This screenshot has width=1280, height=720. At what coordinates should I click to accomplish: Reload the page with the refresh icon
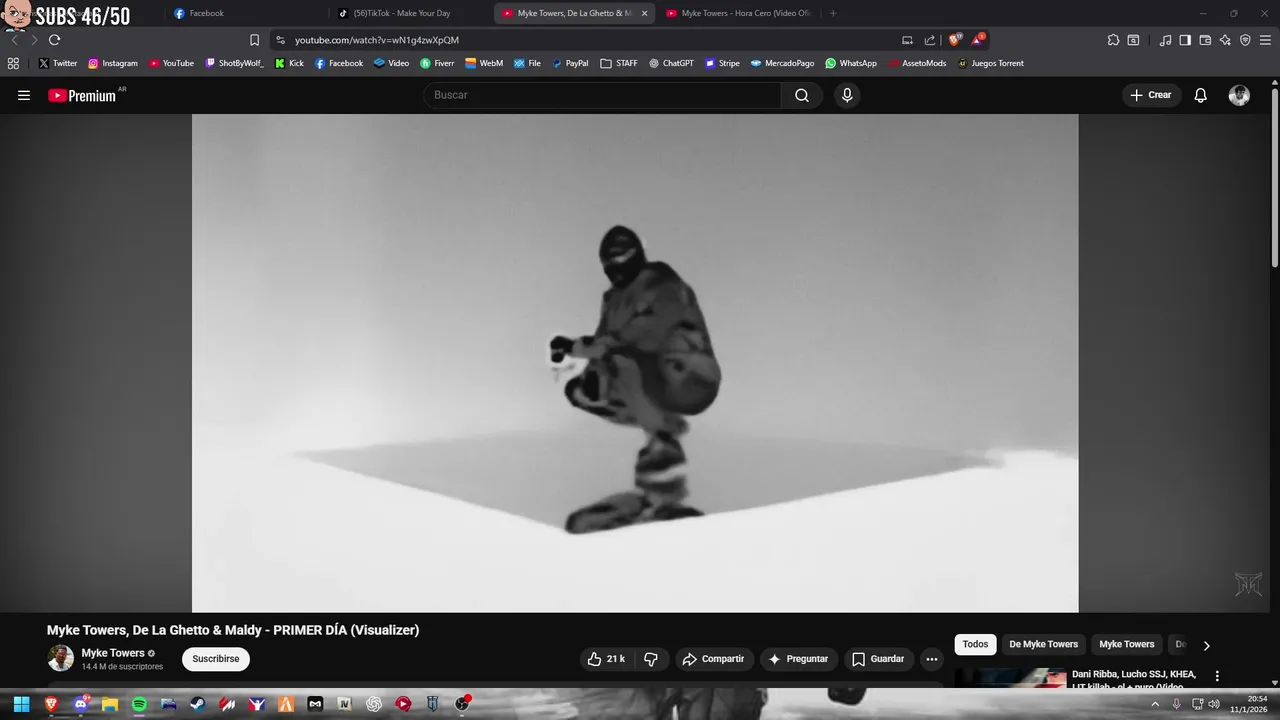54,40
